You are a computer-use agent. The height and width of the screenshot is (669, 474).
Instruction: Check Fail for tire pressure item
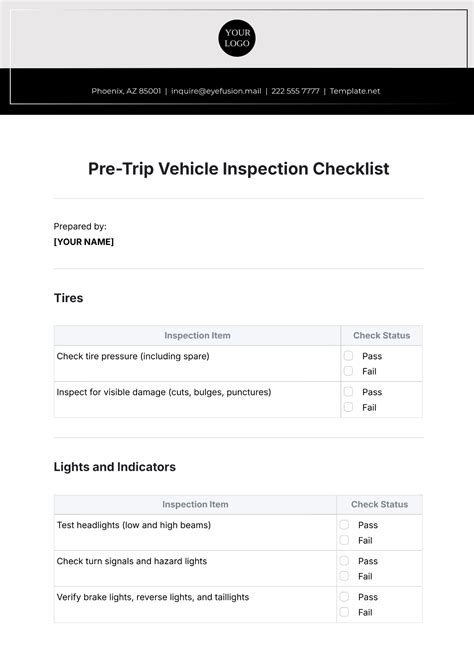[349, 371]
